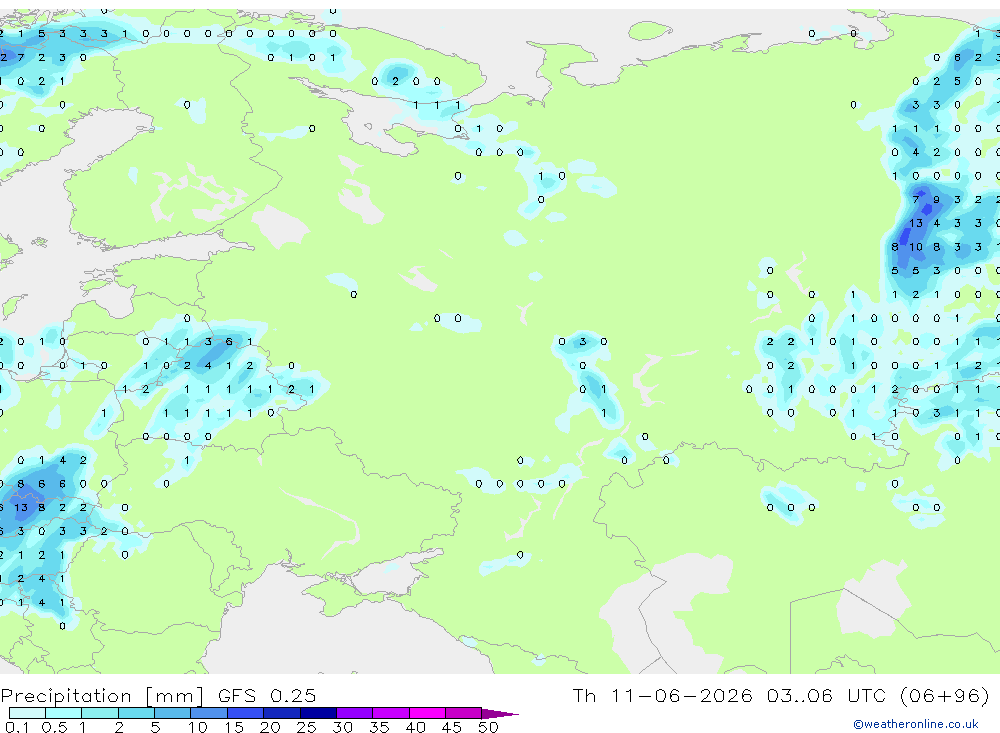Image resolution: width=1000 pixels, height=733 pixels.
Task: Click the '25' legend scale label
Action: 307,727
